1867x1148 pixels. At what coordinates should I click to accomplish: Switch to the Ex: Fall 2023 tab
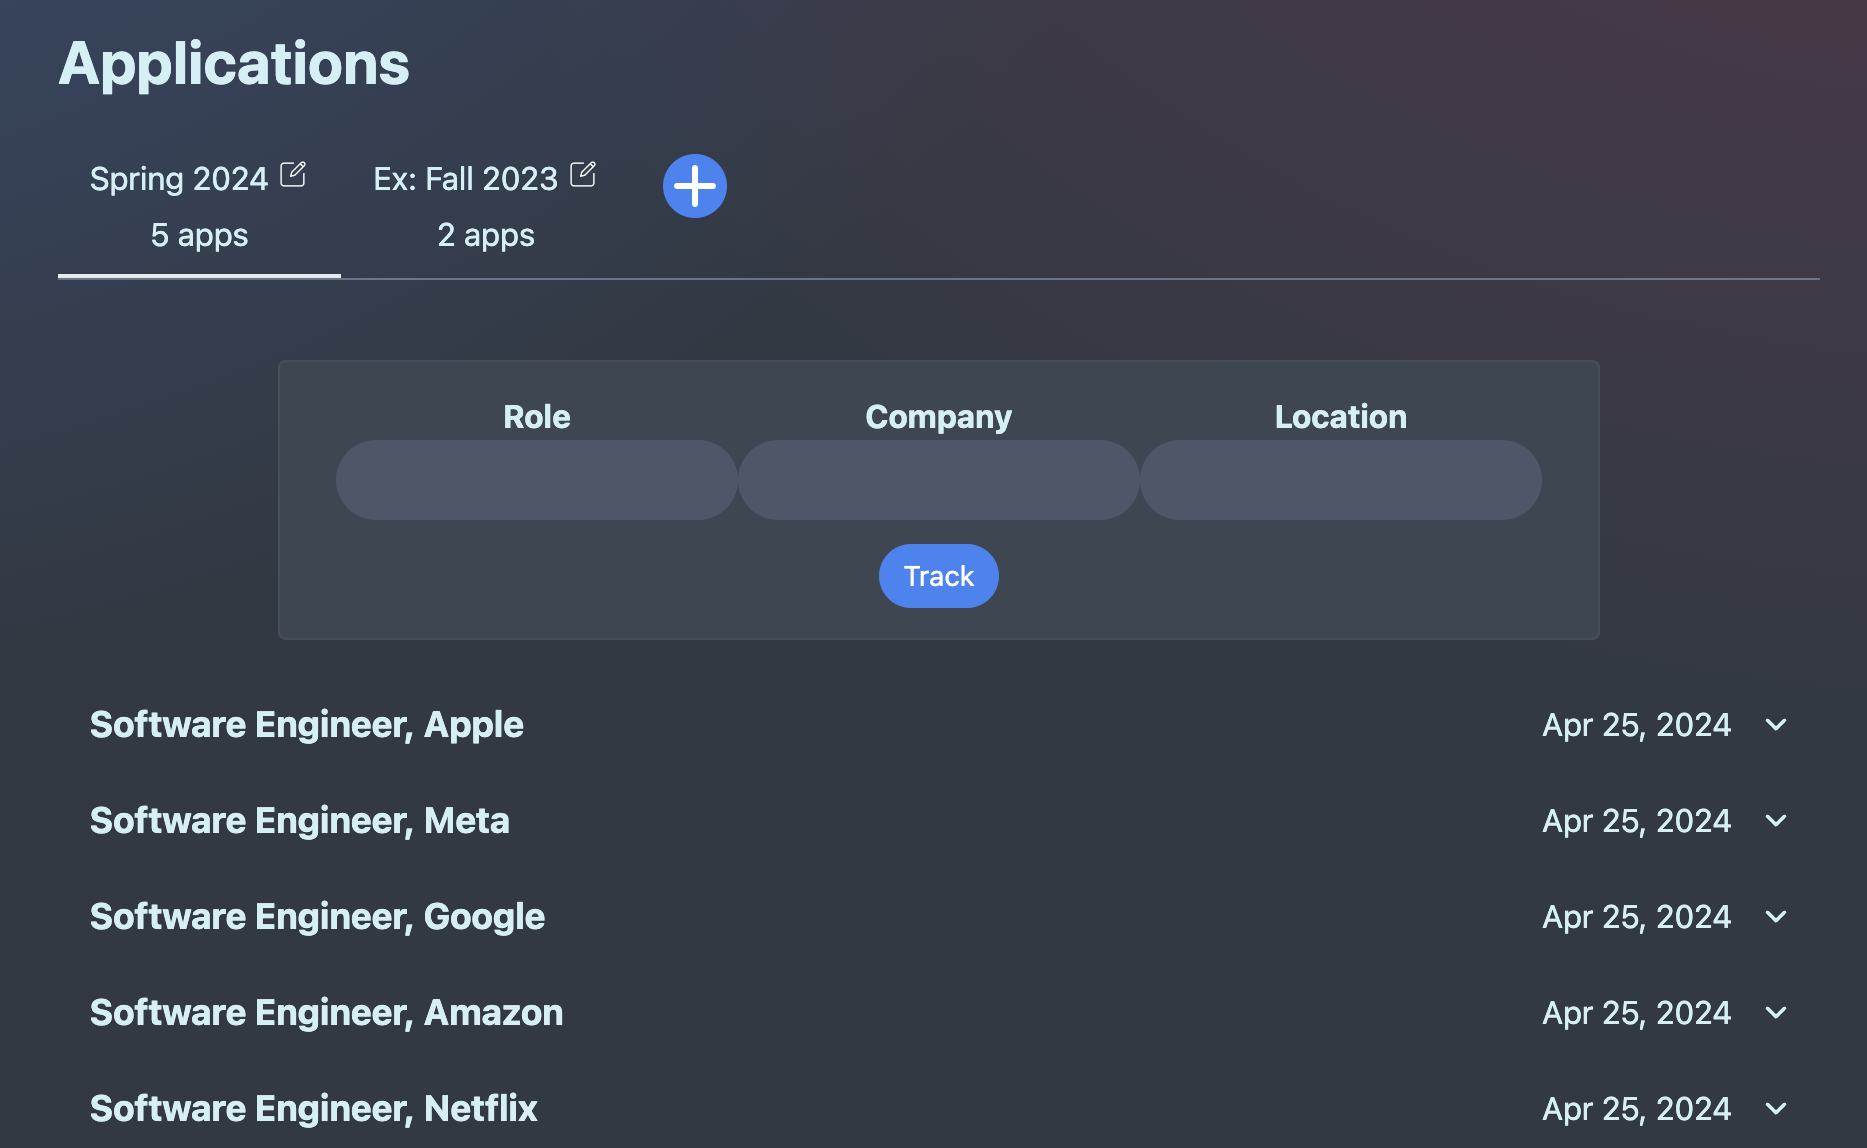[x=486, y=207]
